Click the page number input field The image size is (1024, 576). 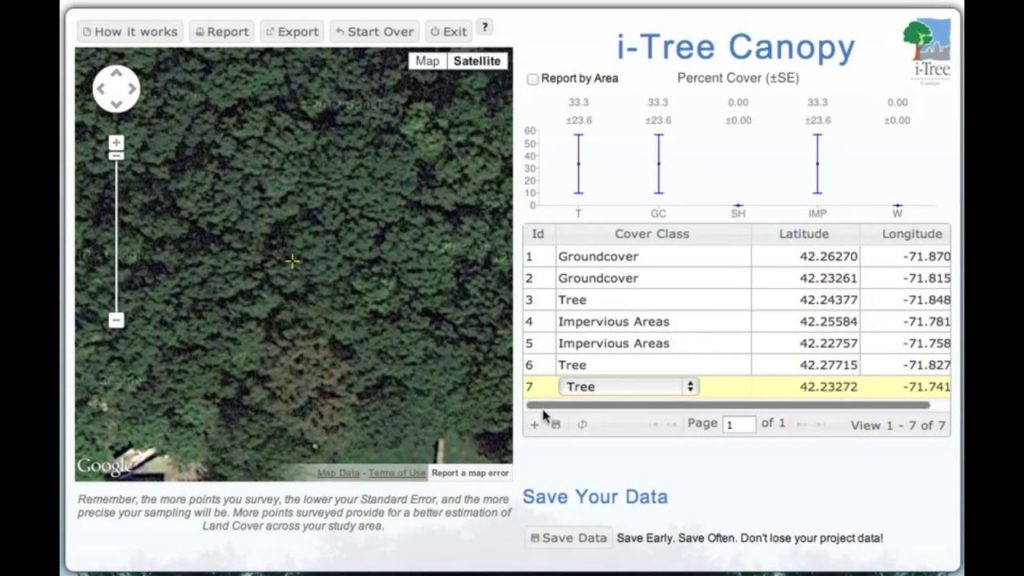[739, 424]
